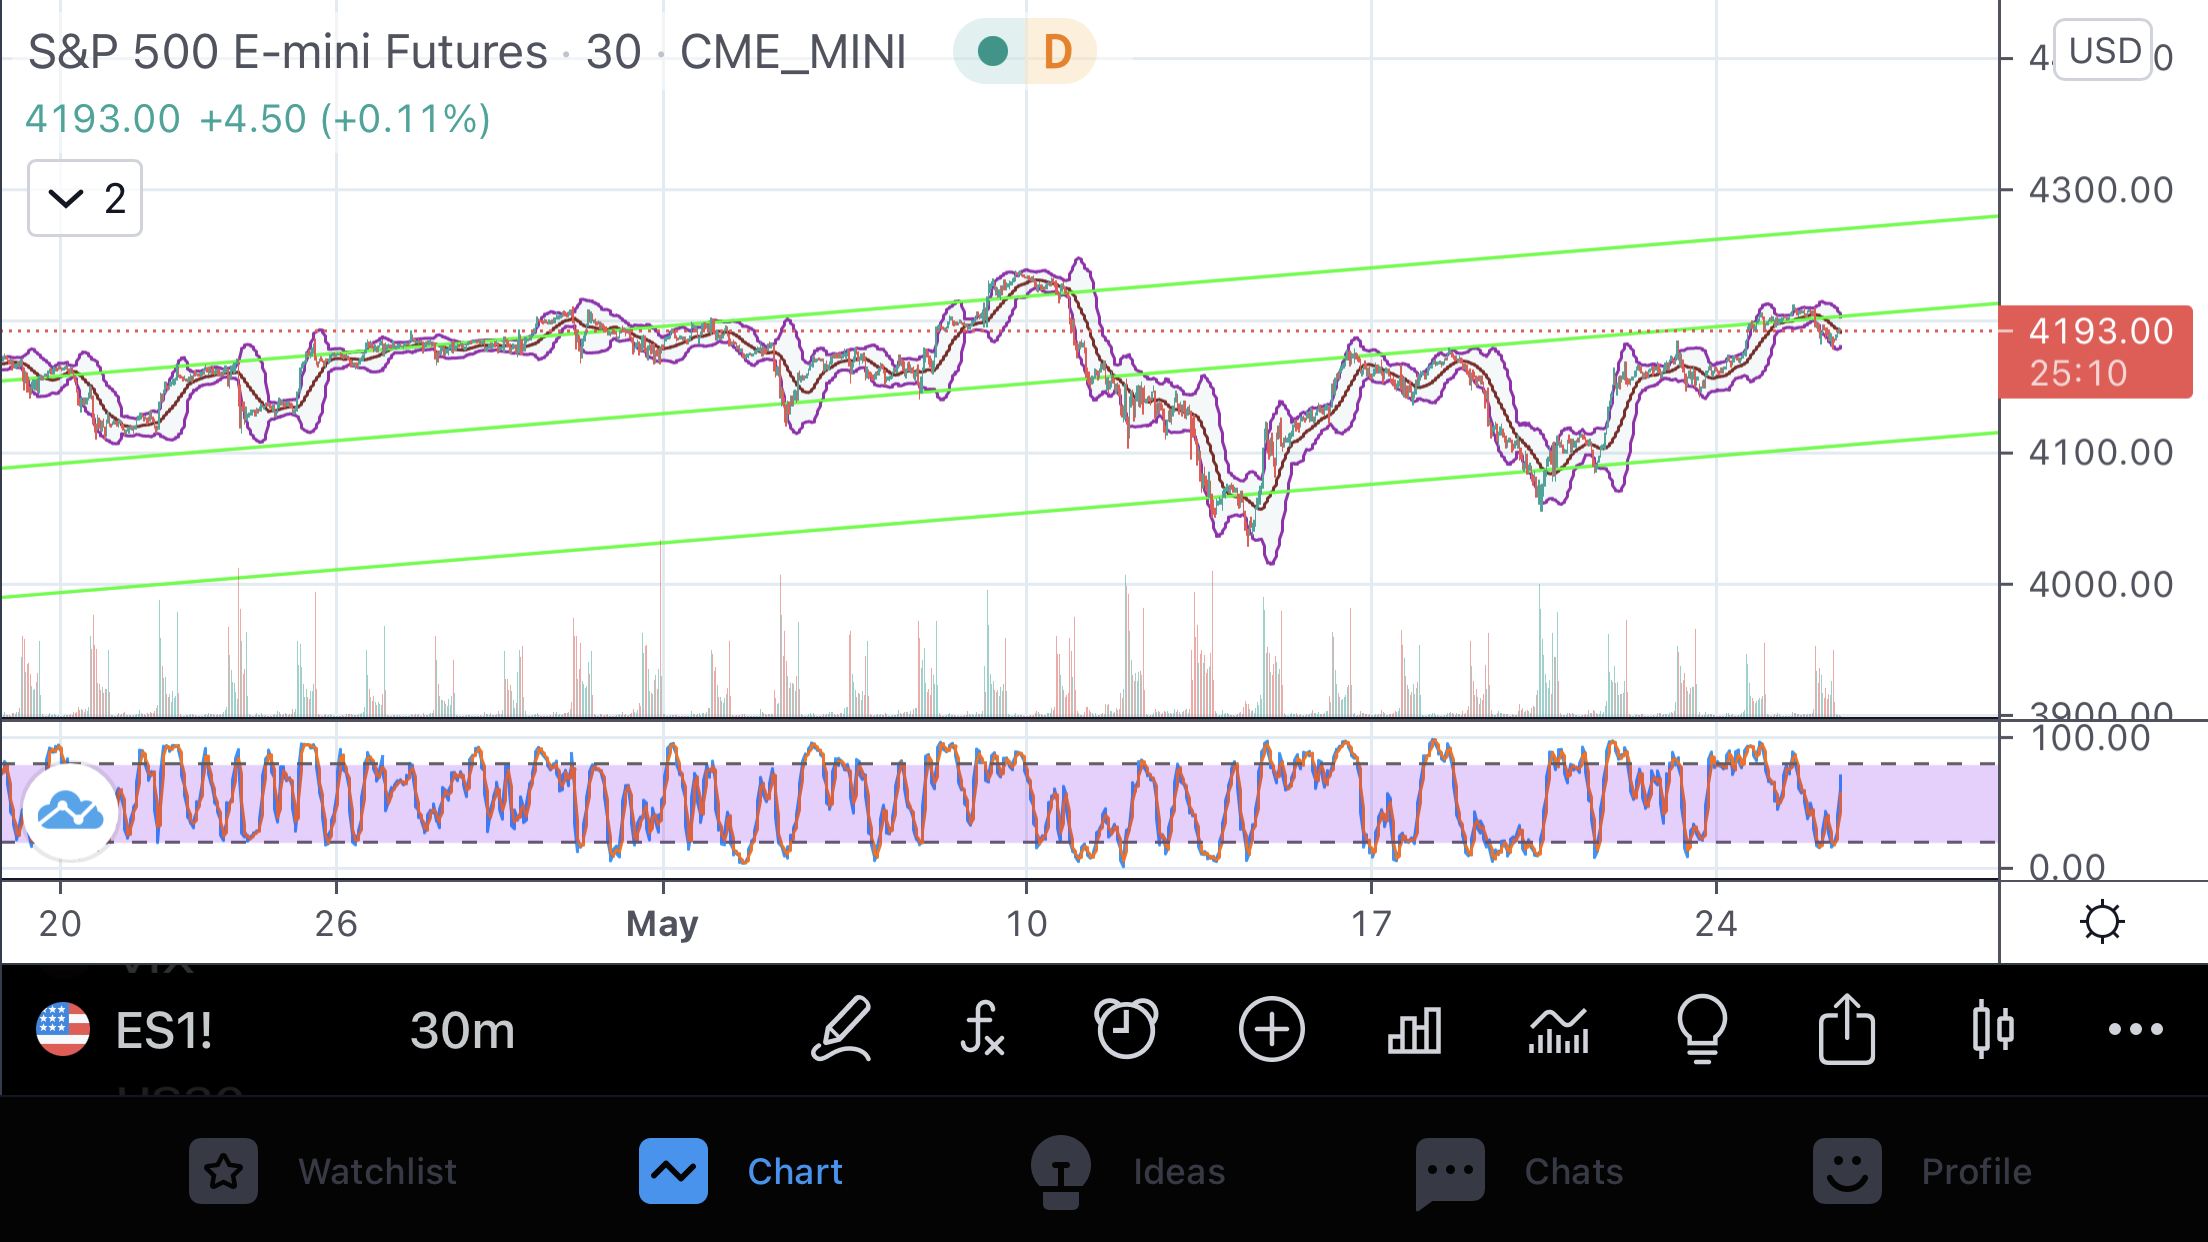
Task: Expand the collapsed indicators legend
Action: (x=85, y=198)
